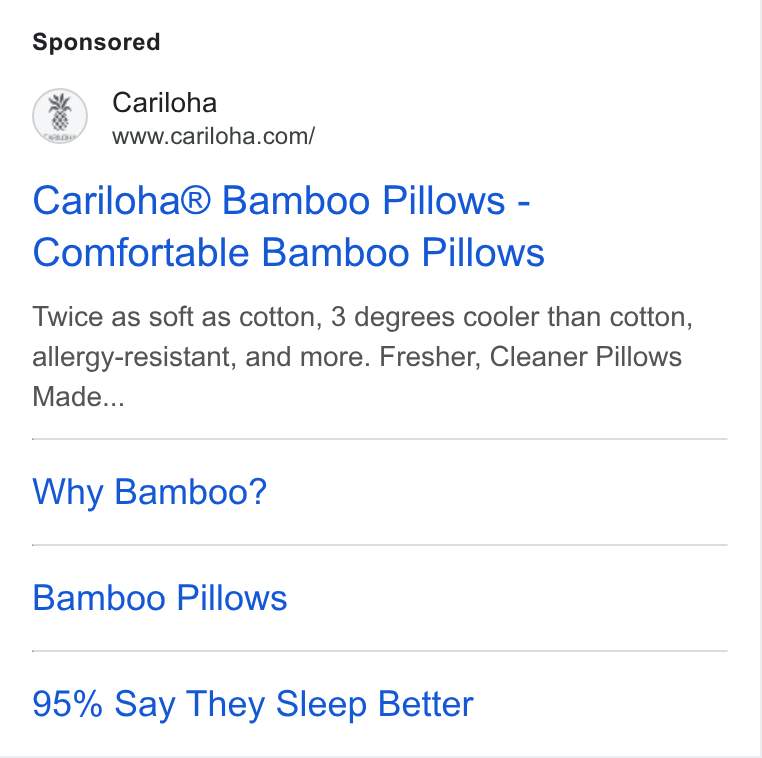
Task: Click the ad description paragraph
Action: [362, 357]
